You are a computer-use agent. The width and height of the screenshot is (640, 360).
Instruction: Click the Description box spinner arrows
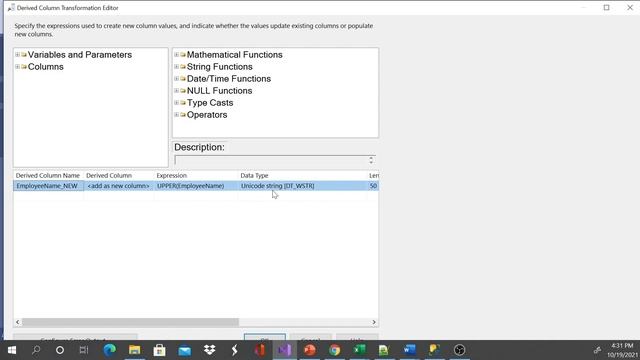pos(371,160)
